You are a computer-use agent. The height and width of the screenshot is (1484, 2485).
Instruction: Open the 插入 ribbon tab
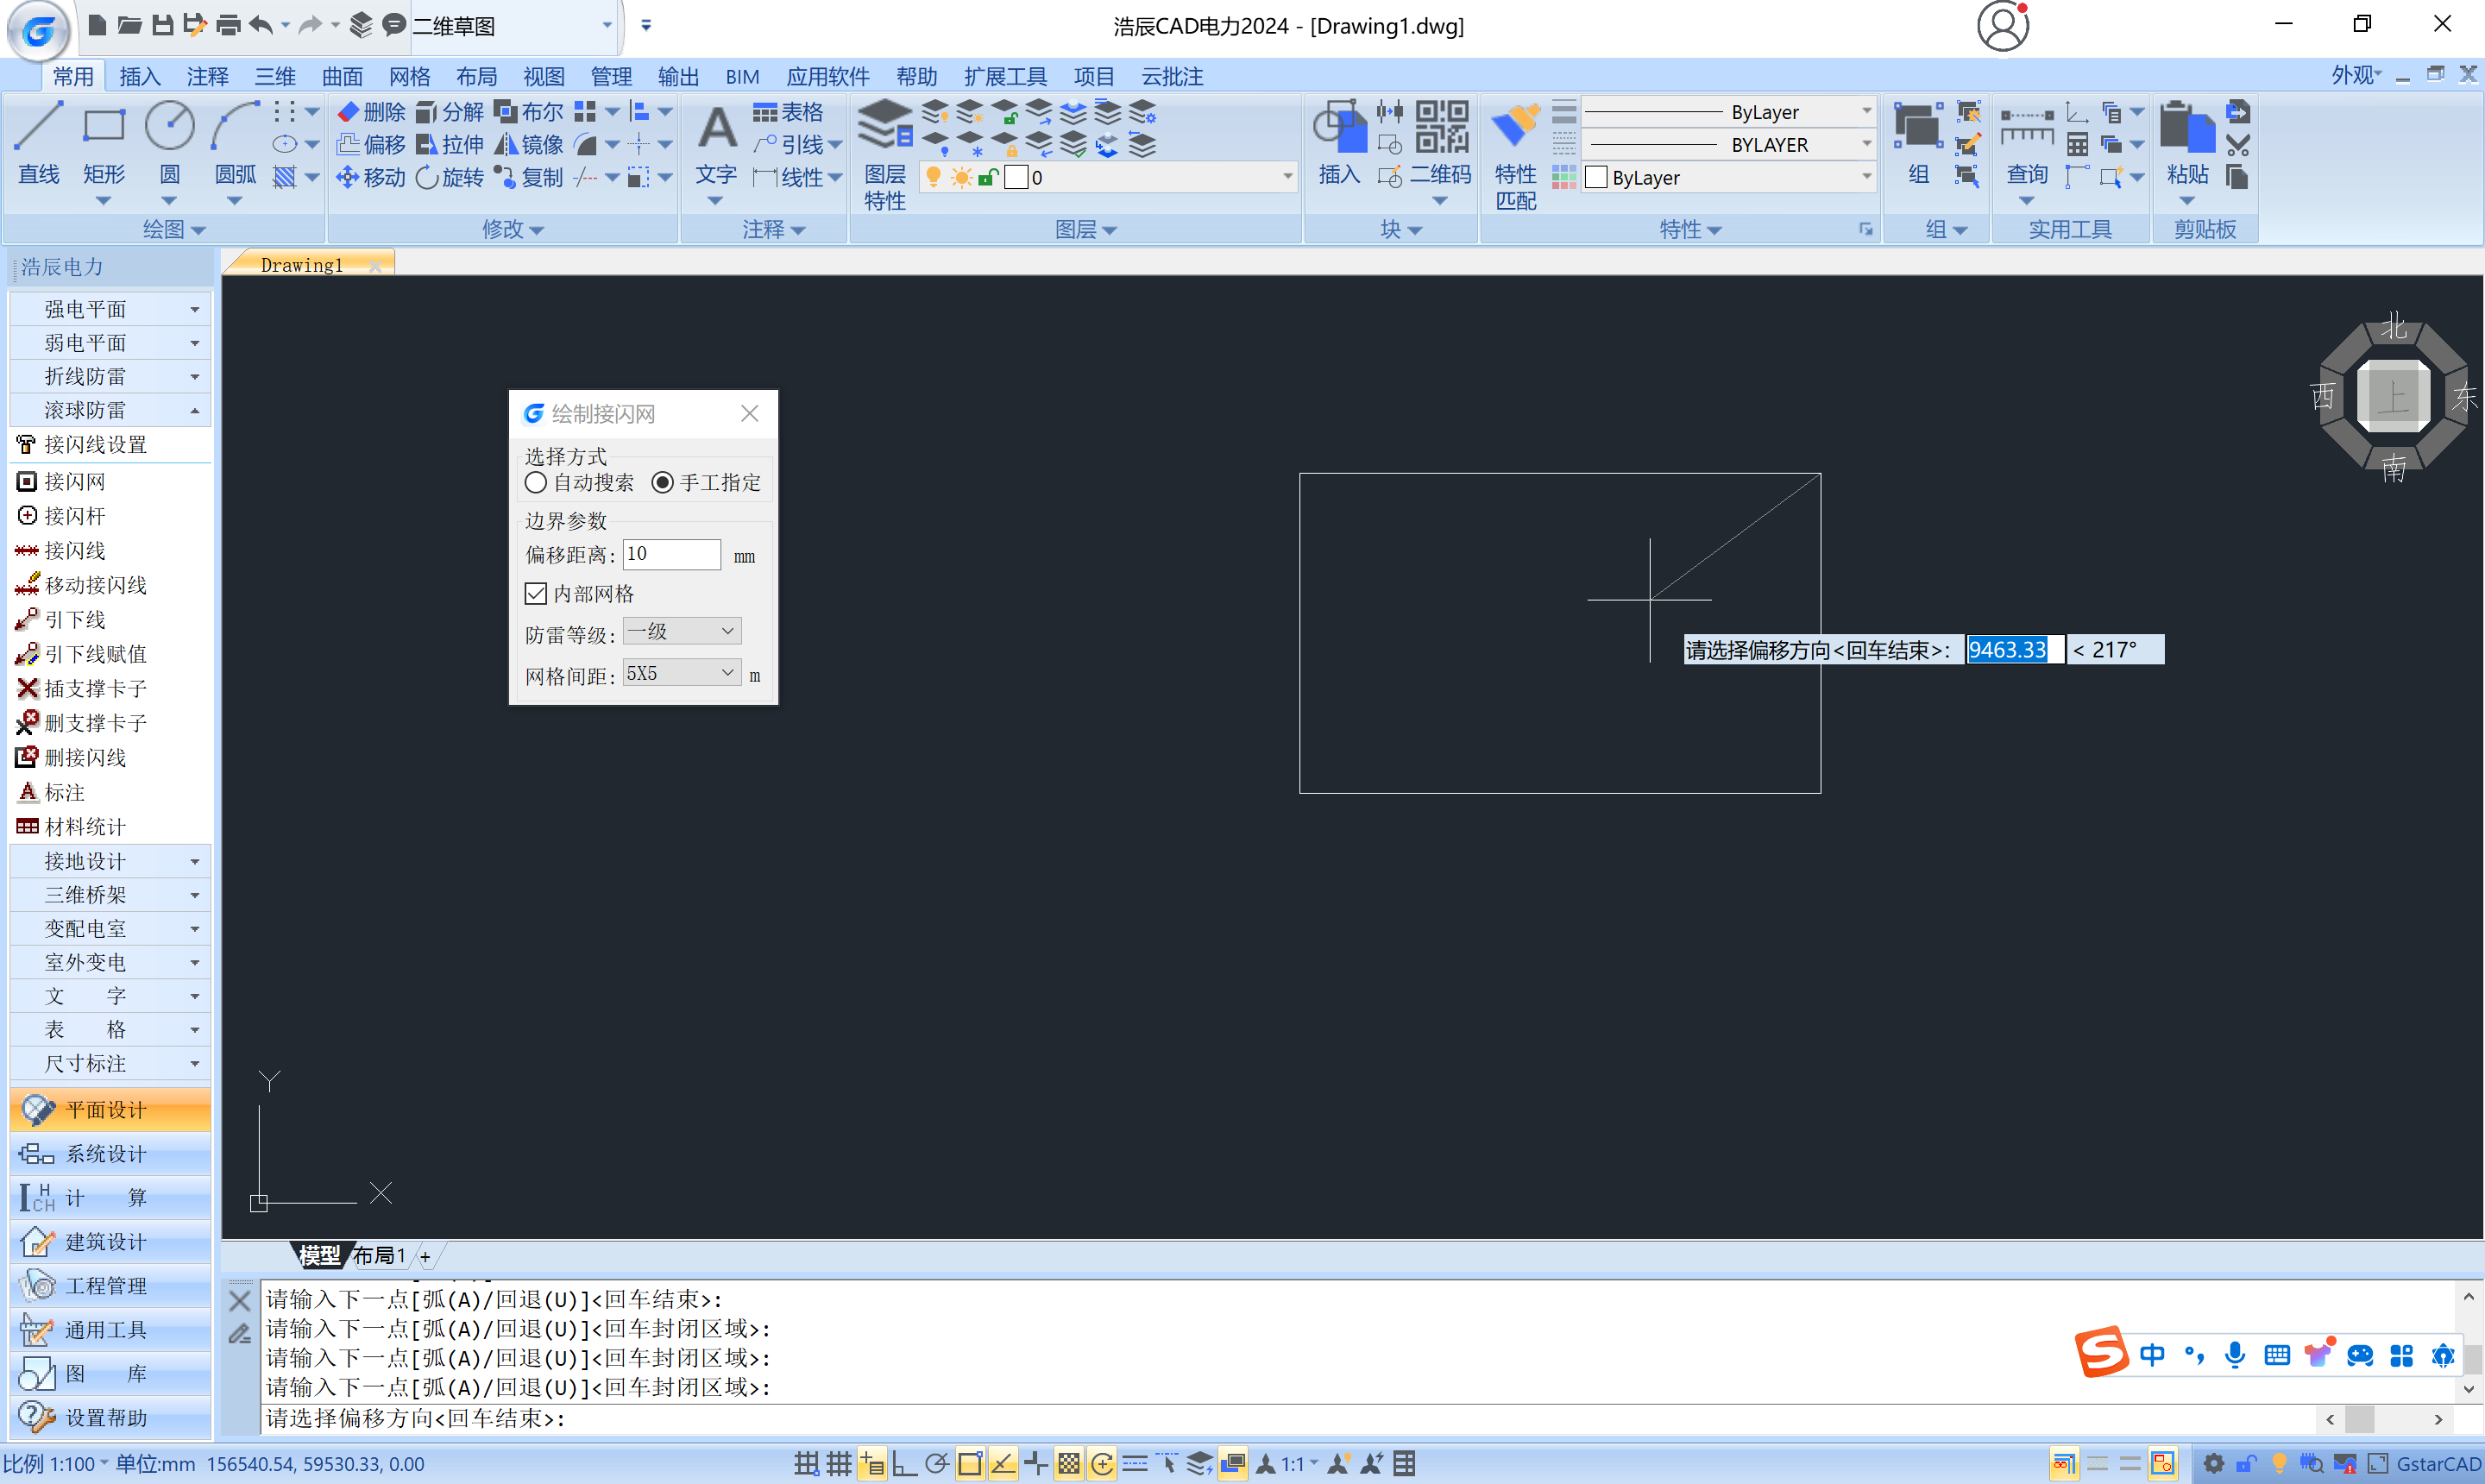pyautogui.click(x=139, y=76)
